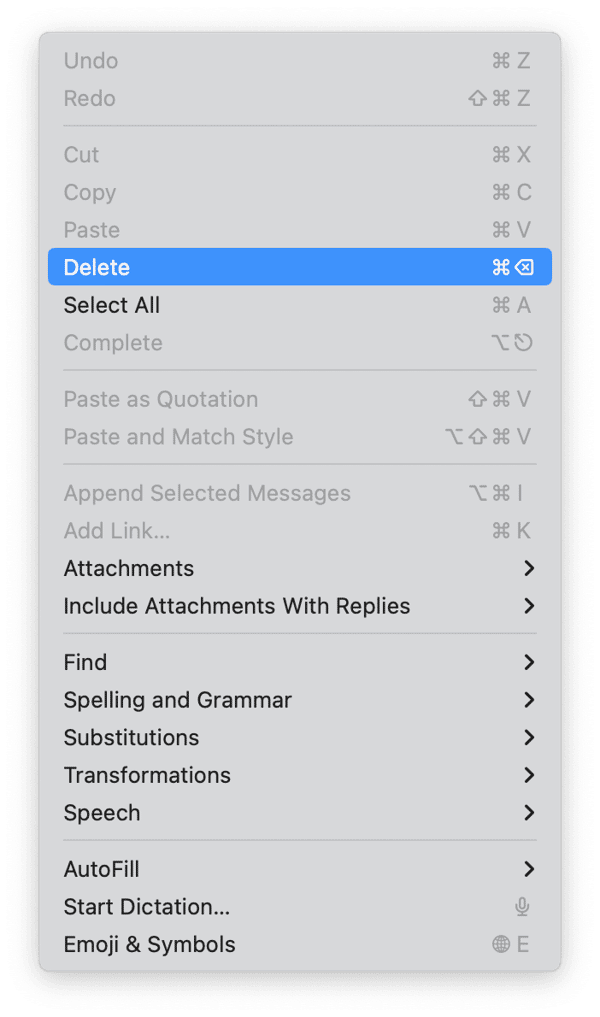
Task: Expand the Speech submenu chevron
Action: coord(529,813)
